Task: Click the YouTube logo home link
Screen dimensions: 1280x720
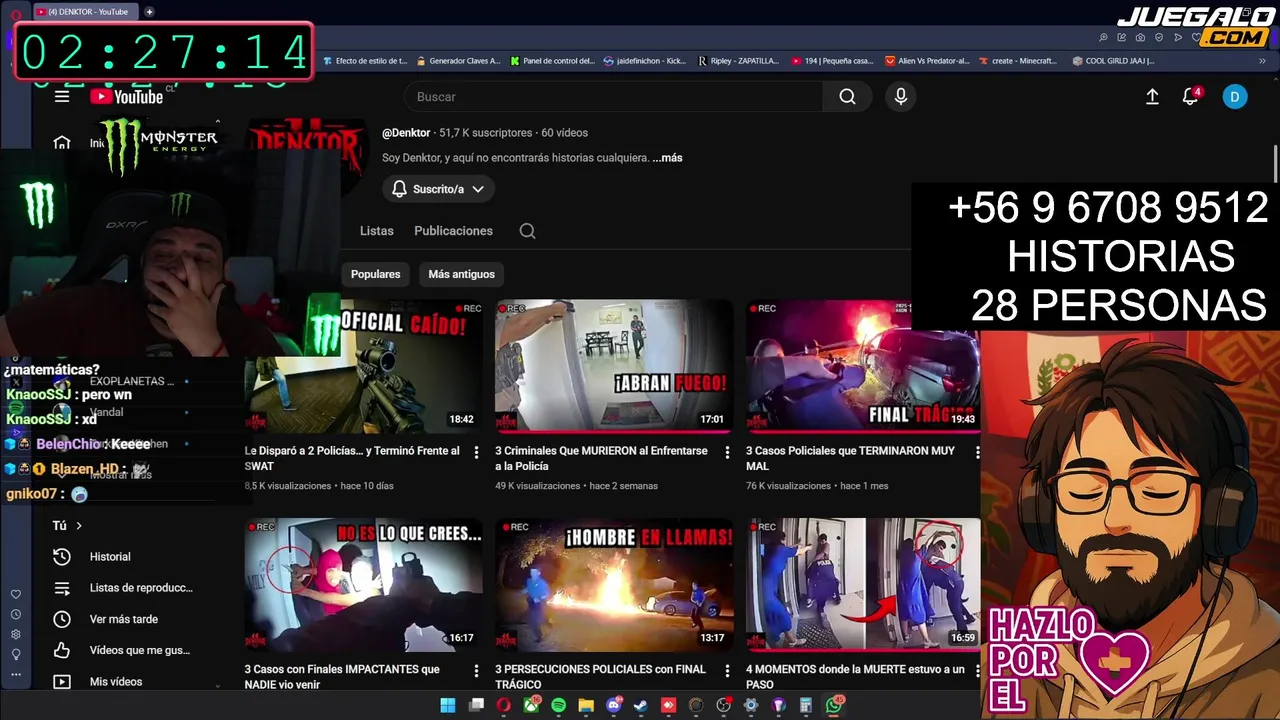Action: (x=126, y=96)
